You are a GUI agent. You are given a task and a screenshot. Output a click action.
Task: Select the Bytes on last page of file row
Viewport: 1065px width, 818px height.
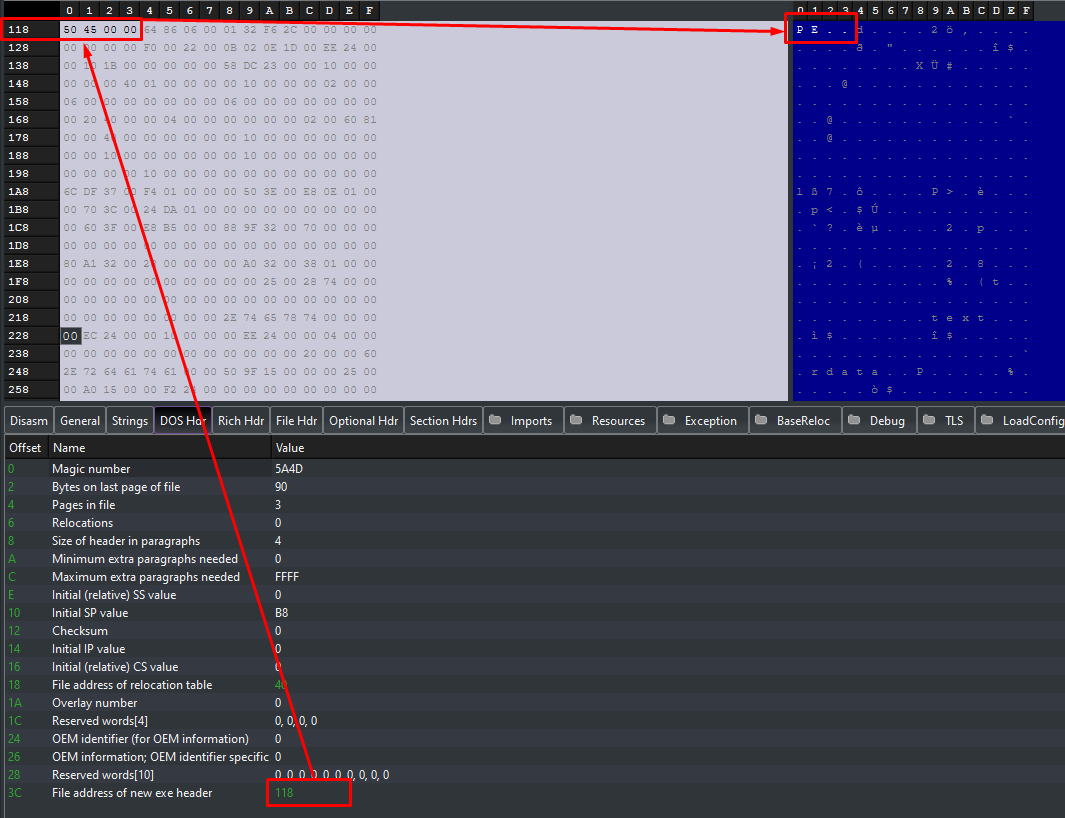point(535,486)
